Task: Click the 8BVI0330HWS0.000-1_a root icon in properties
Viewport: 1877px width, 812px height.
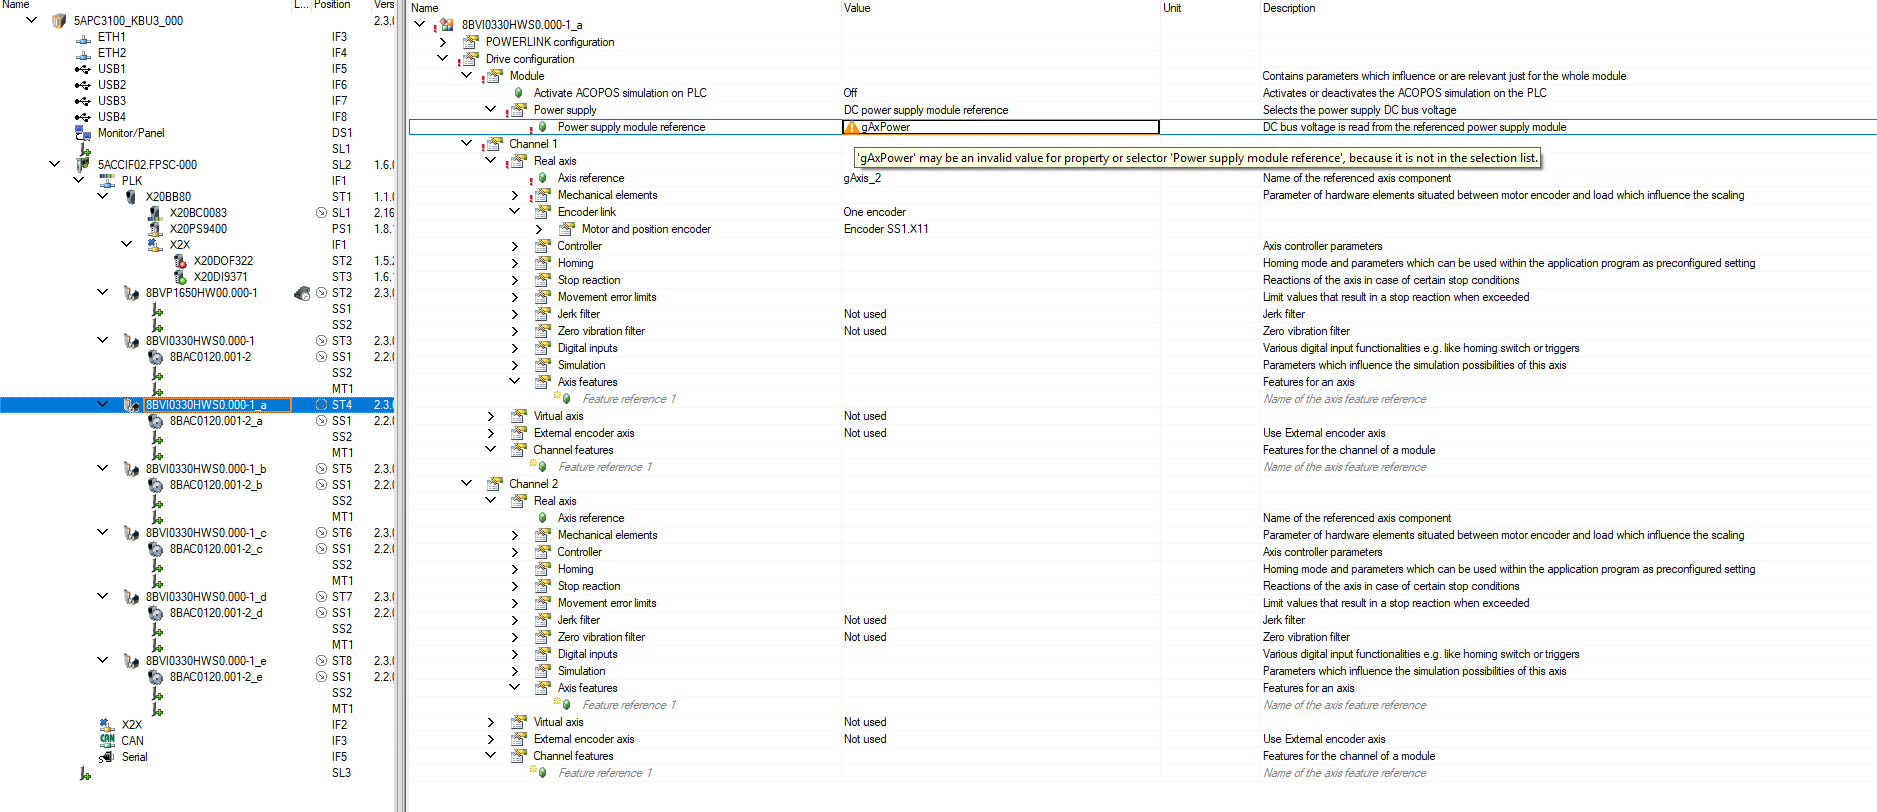Action: click(447, 25)
